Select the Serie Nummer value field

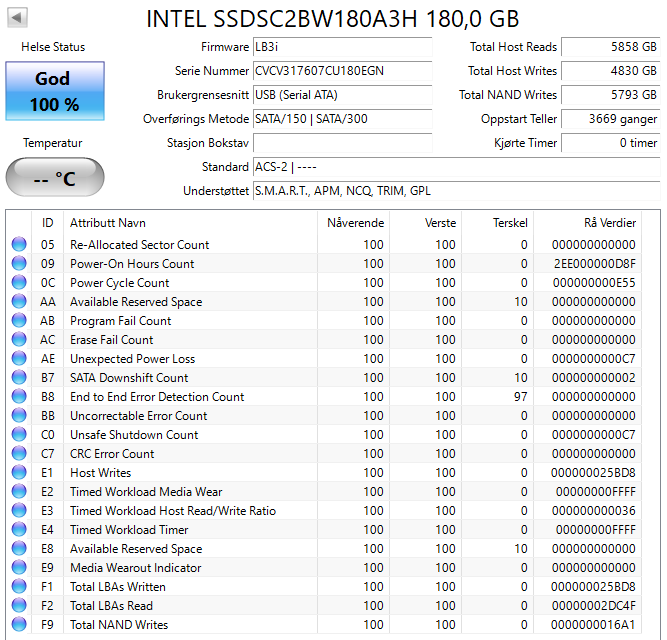pyautogui.click(x=342, y=71)
